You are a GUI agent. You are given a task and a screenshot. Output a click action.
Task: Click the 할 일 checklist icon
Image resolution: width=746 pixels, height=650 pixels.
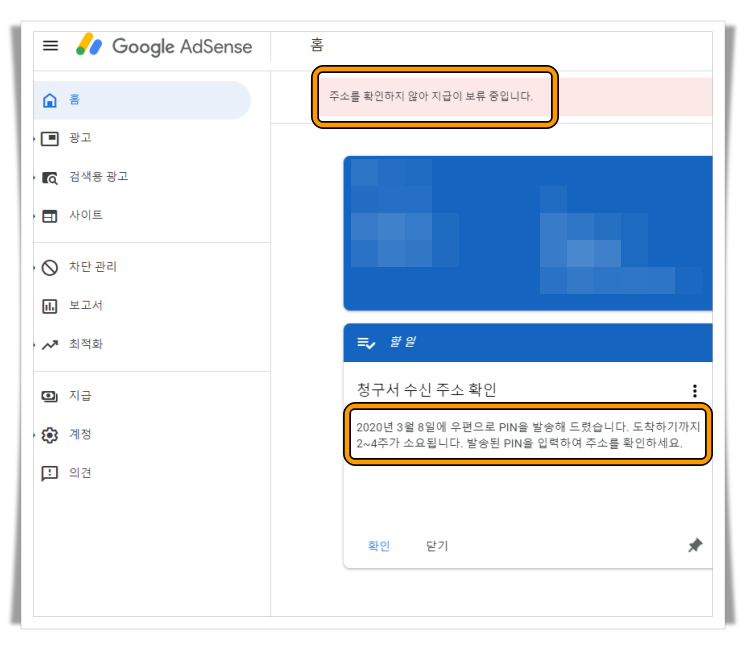pos(366,343)
